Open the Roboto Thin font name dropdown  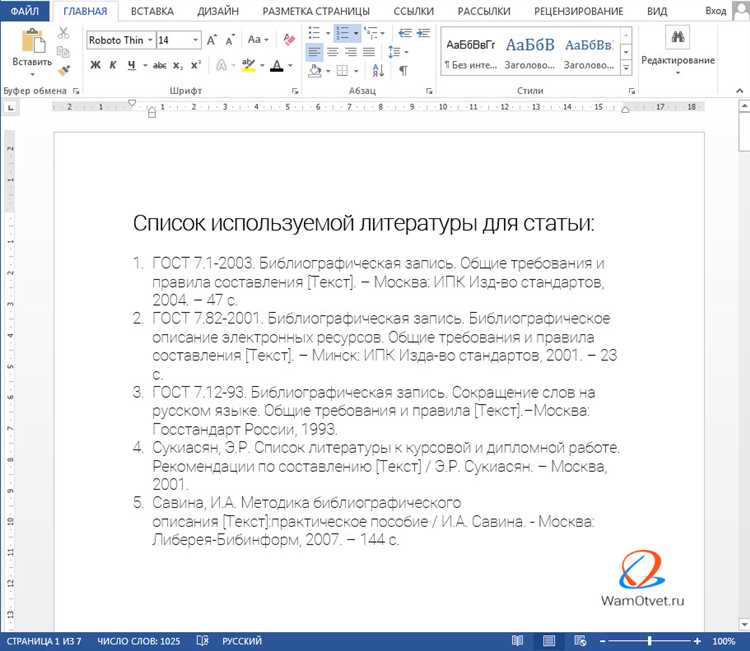point(150,40)
